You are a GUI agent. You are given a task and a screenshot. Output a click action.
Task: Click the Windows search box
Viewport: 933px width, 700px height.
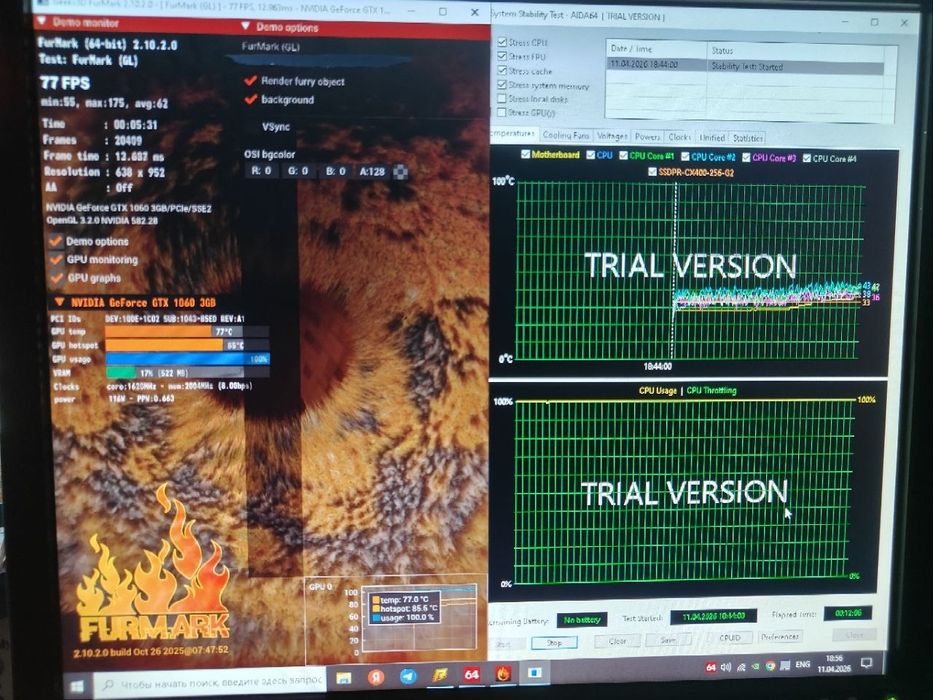coord(211,682)
